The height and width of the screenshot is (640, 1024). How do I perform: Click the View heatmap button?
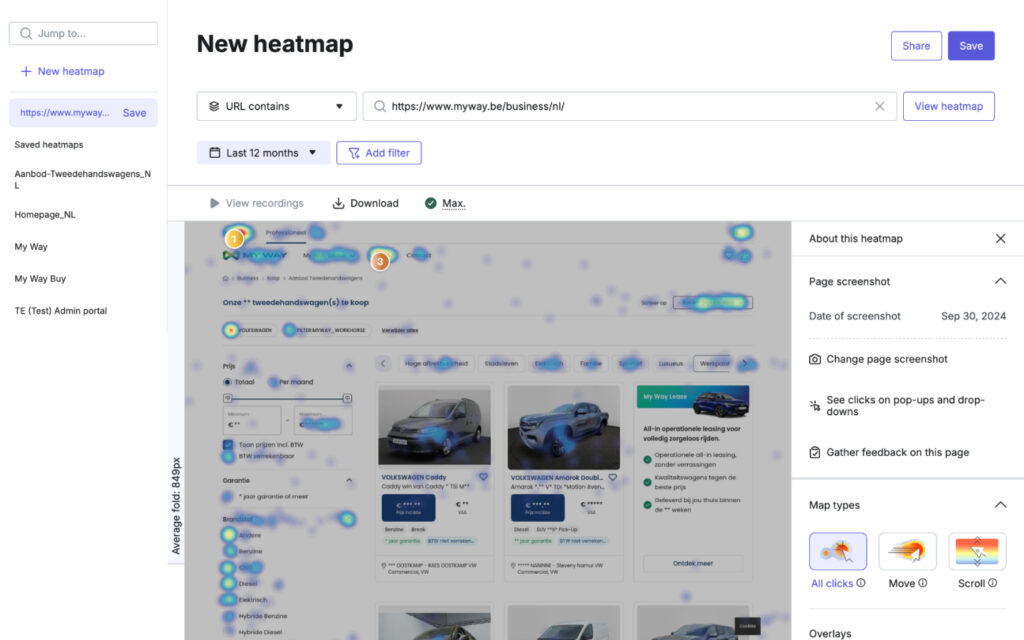948,106
